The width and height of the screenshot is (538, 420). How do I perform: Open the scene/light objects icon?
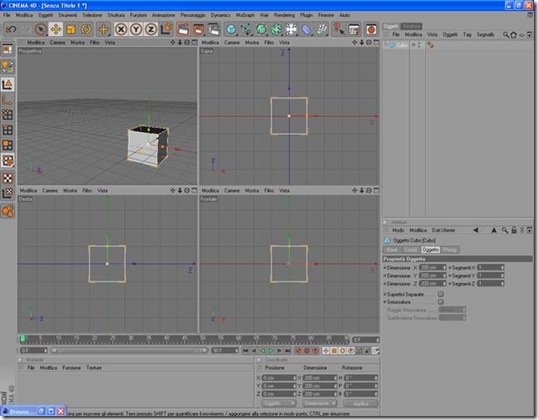pos(291,29)
